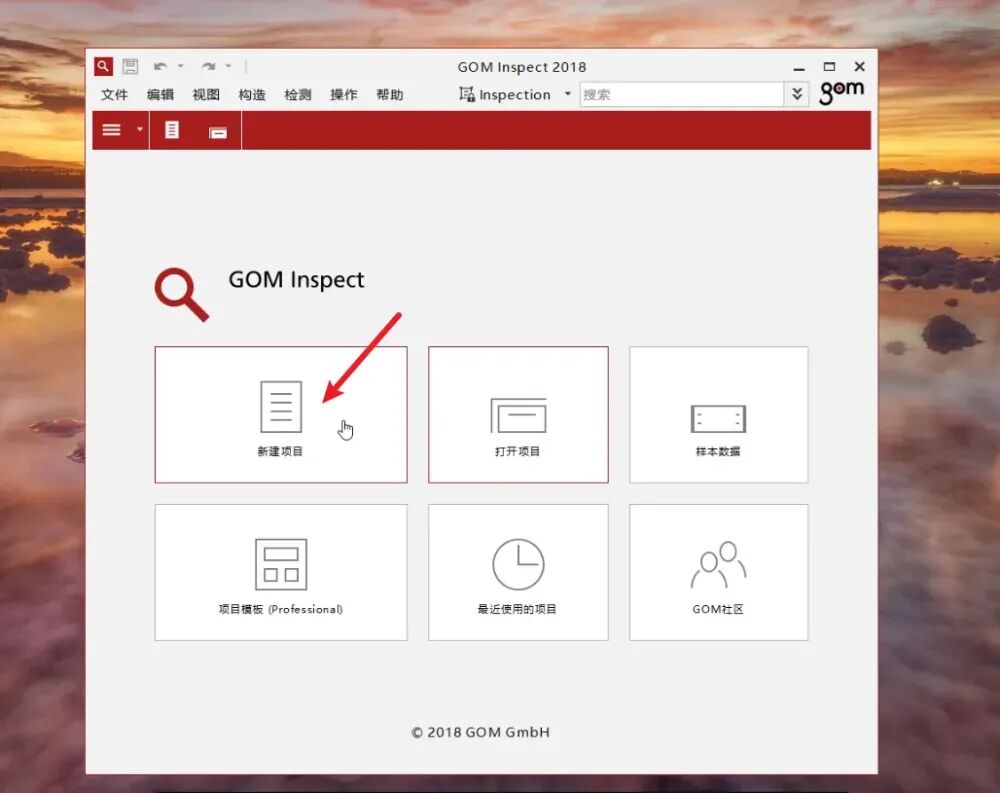Image resolution: width=1000 pixels, height=793 pixels.
Task: Click the redo arrow icon
Action: click(x=208, y=66)
